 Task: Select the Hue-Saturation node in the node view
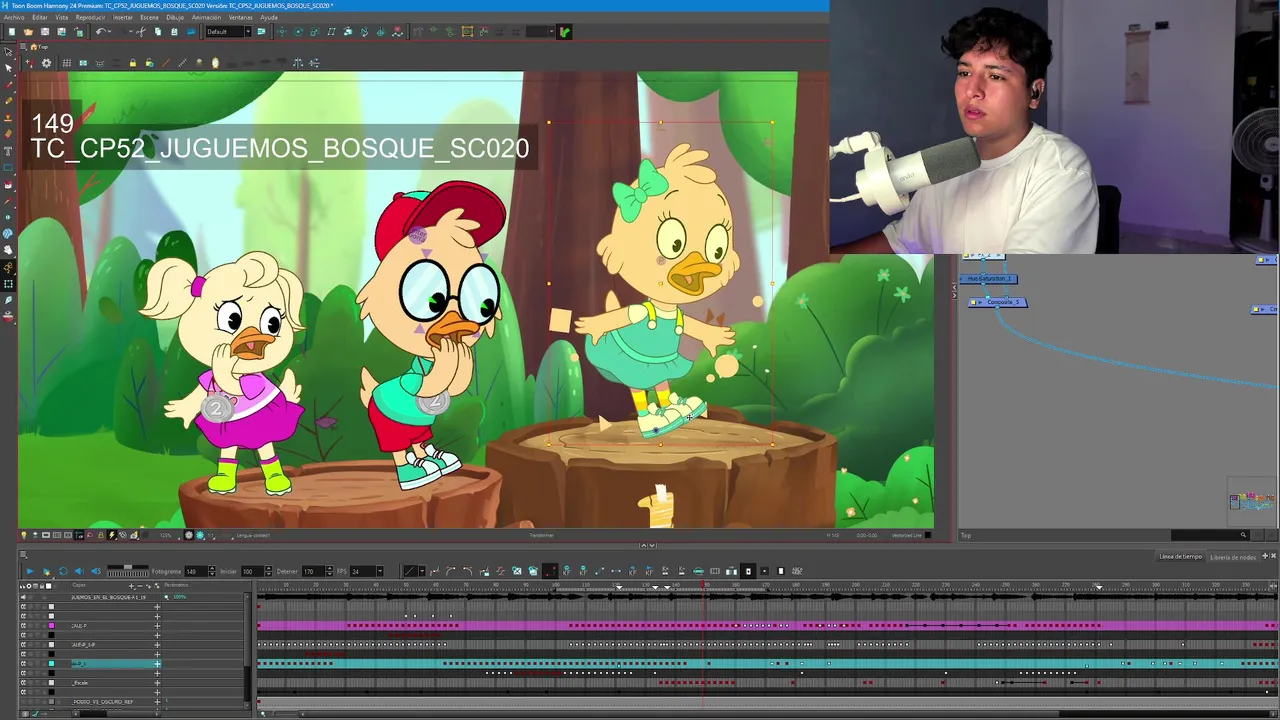[990, 279]
